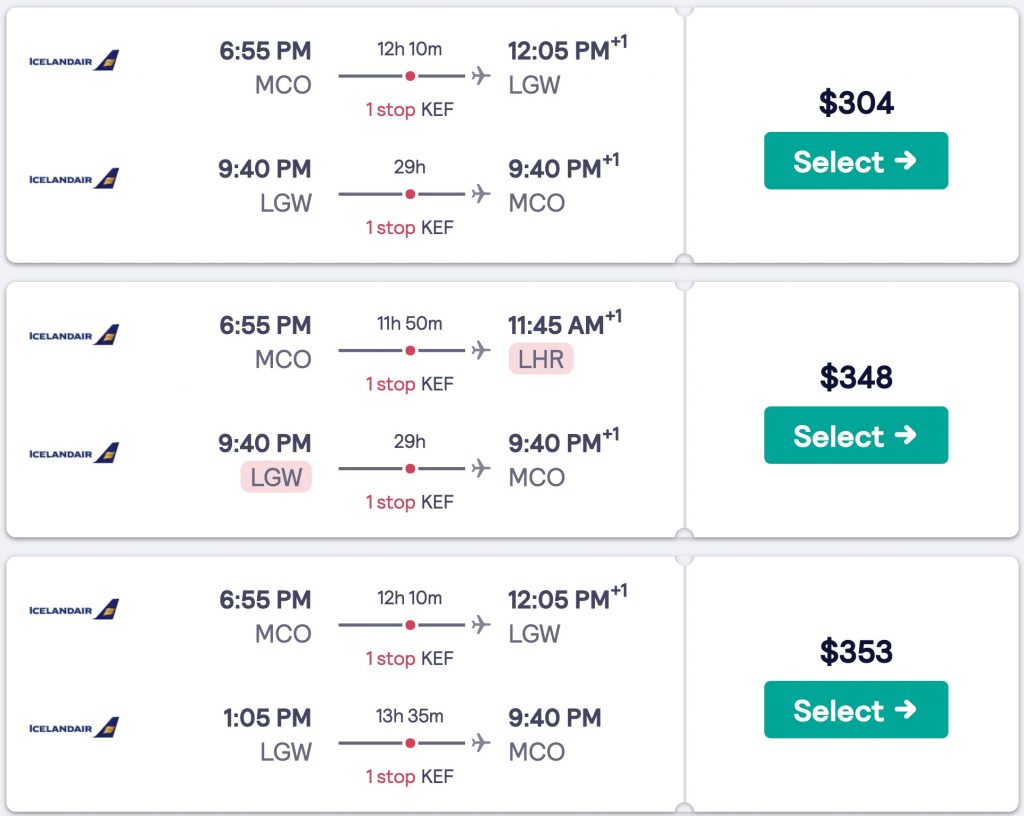Image resolution: width=1024 pixels, height=816 pixels.
Task: Click the $348 price label
Action: [x=855, y=377]
